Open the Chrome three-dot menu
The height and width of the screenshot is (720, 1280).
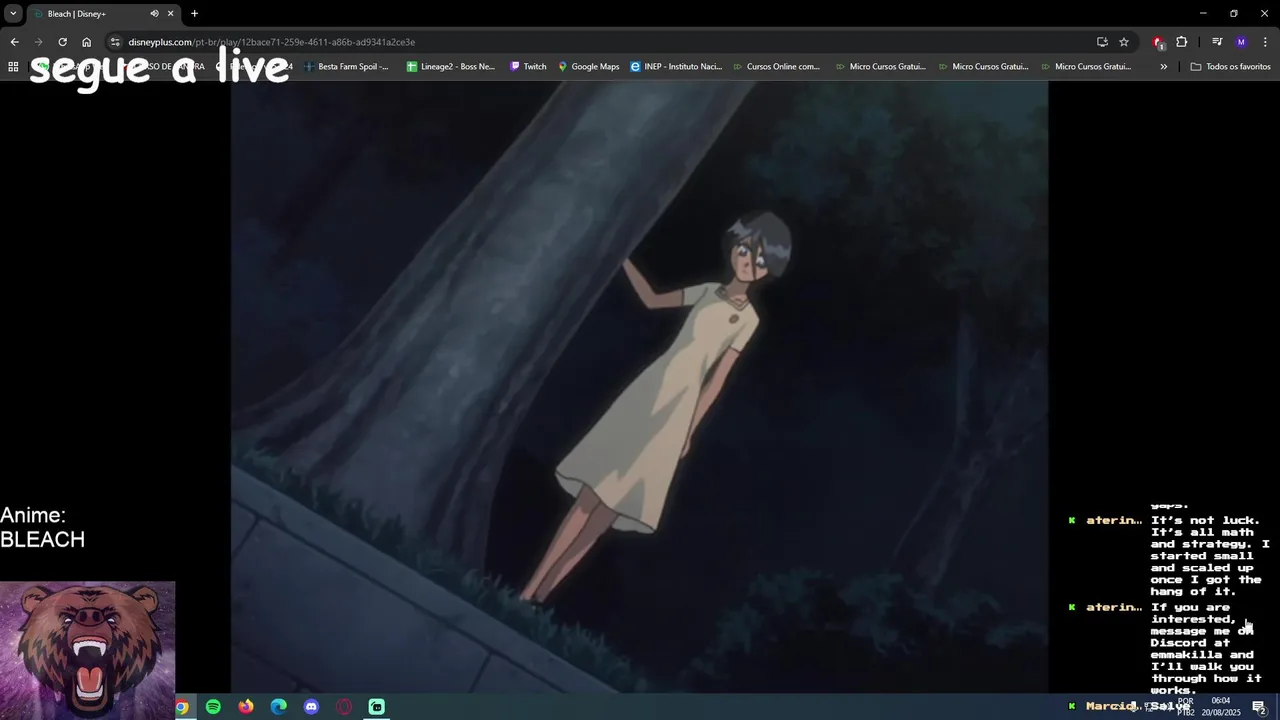click(1265, 42)
